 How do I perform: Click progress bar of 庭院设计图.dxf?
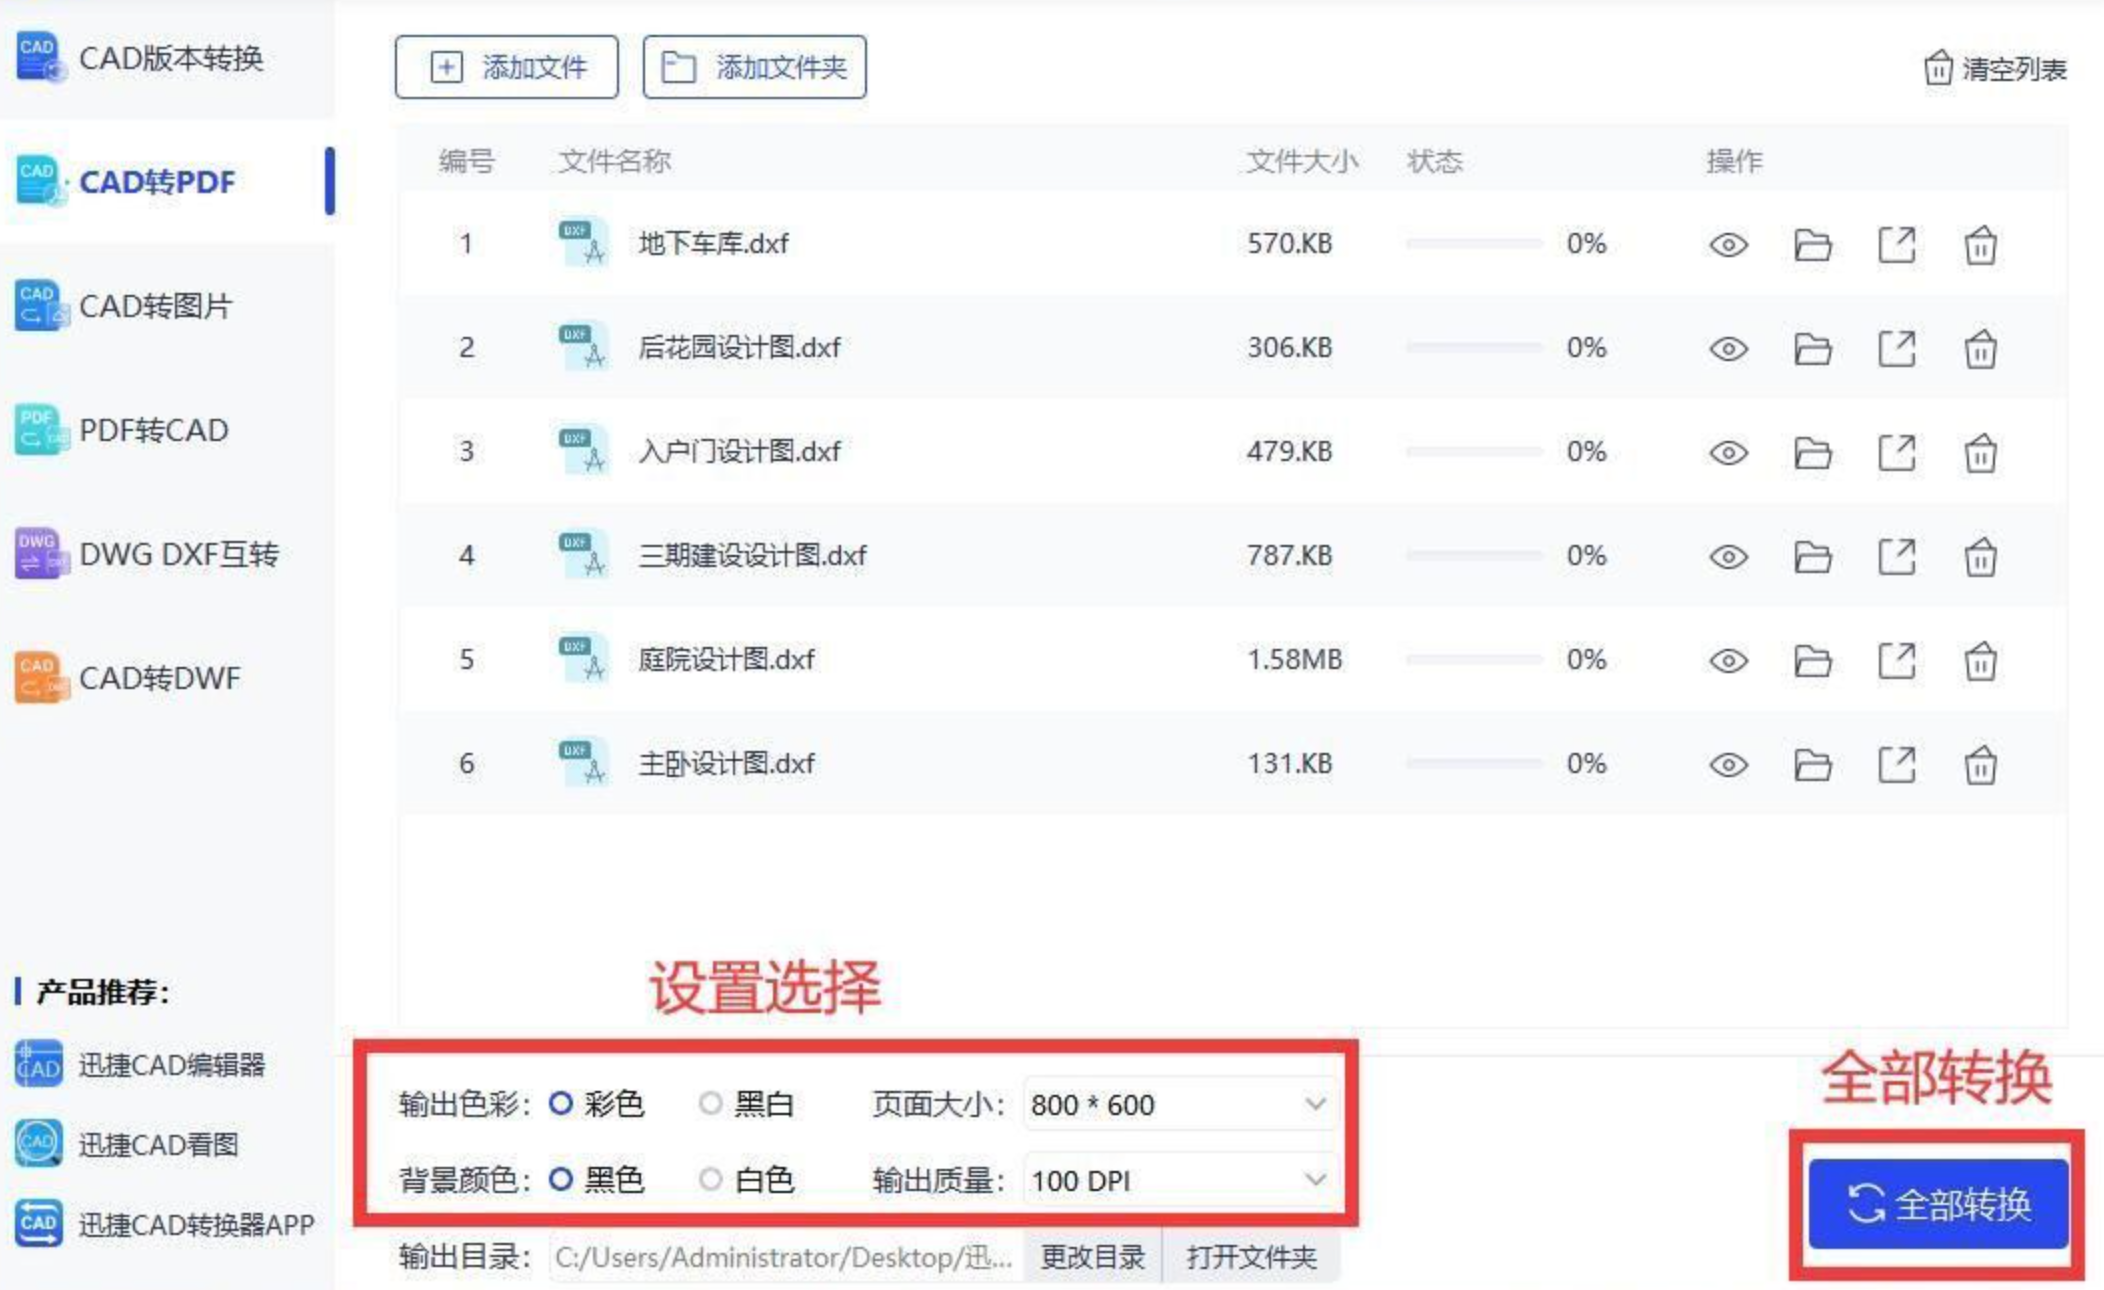click(1473, 659)
